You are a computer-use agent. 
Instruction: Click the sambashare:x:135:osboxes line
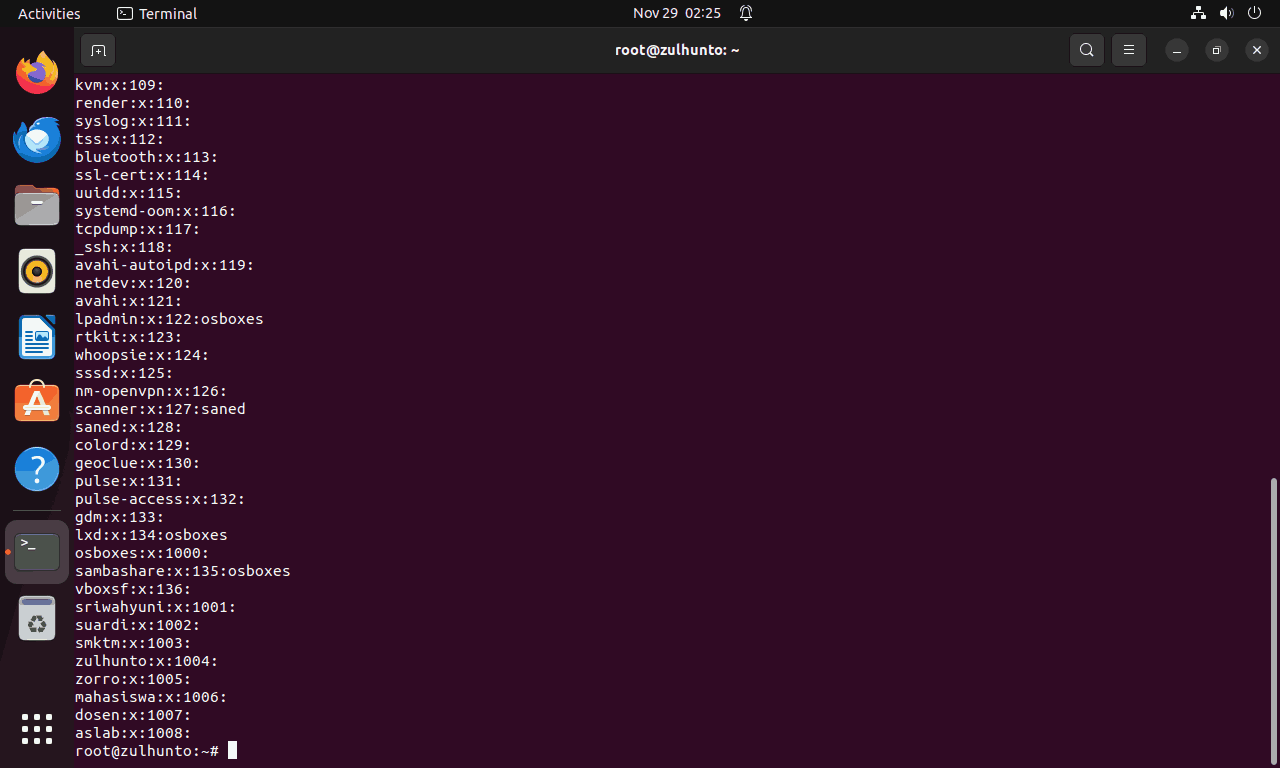(x=182, y=571)
